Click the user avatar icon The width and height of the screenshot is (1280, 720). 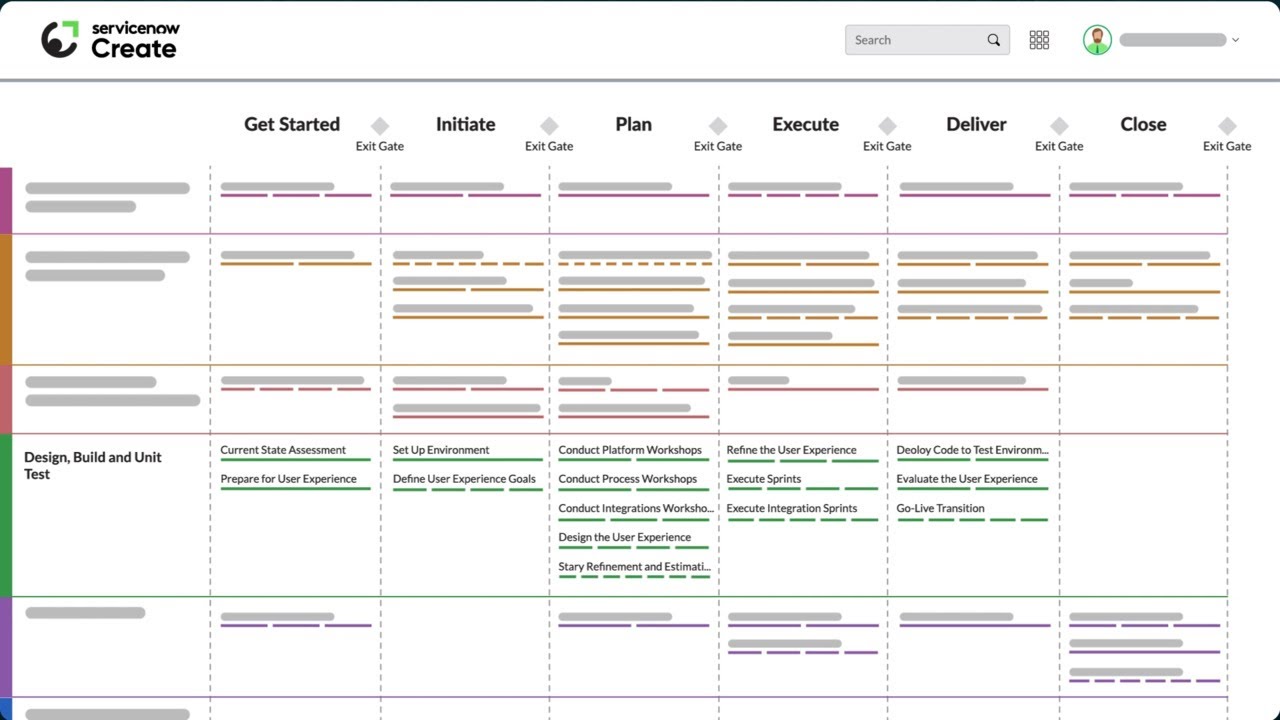(1097, 40)
